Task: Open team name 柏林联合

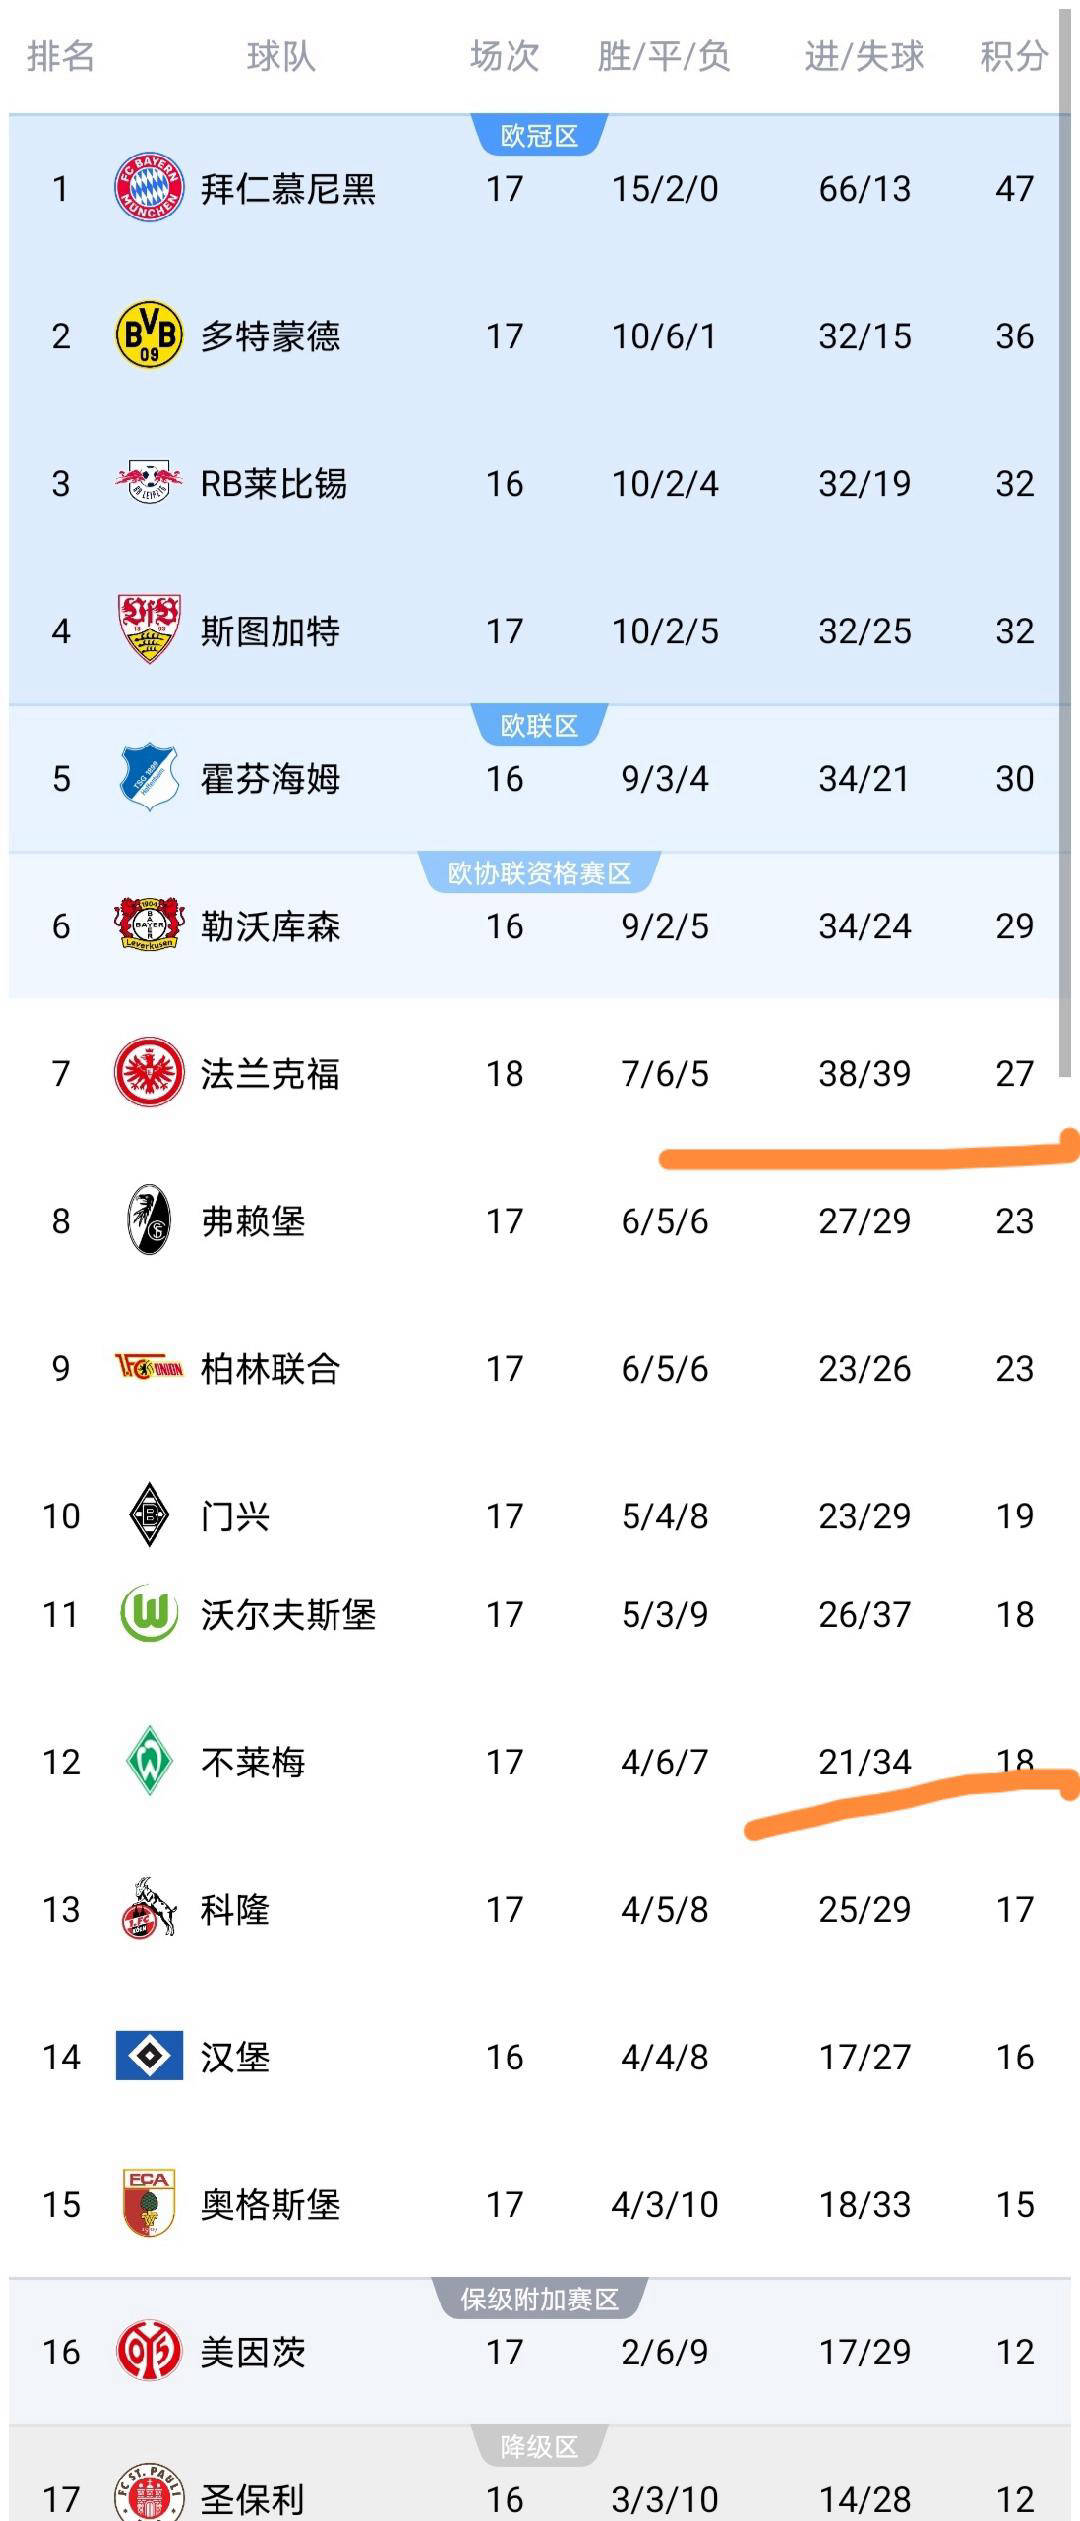Action: coord(270,1368)
